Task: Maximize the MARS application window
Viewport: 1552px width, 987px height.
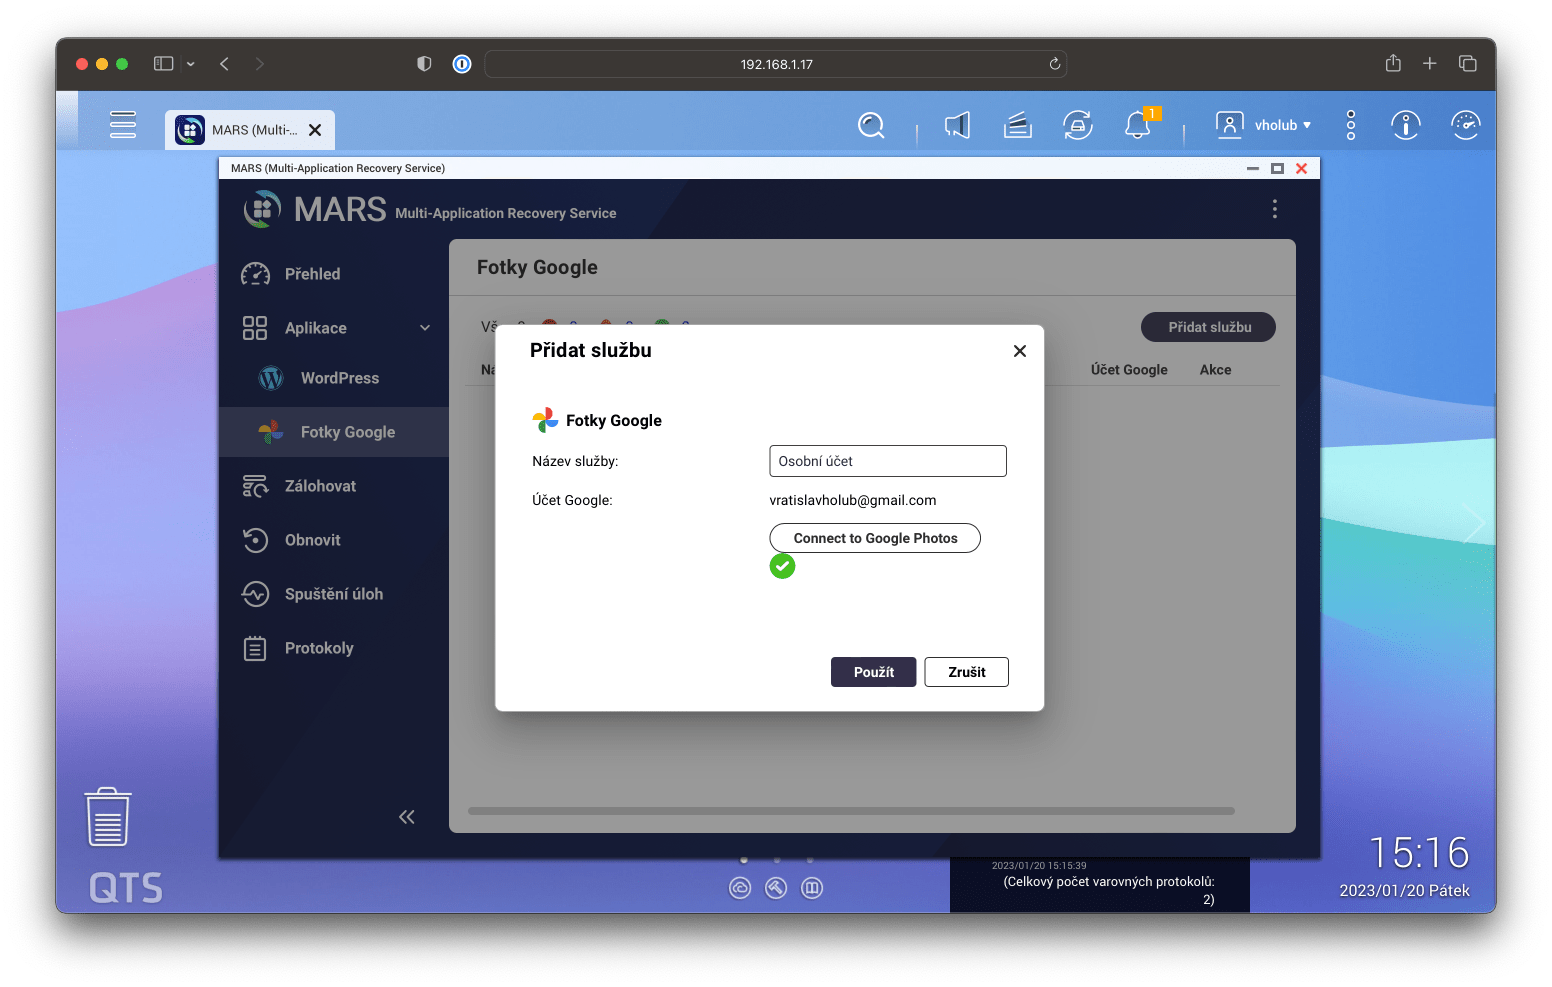Action: point(1277,169)
